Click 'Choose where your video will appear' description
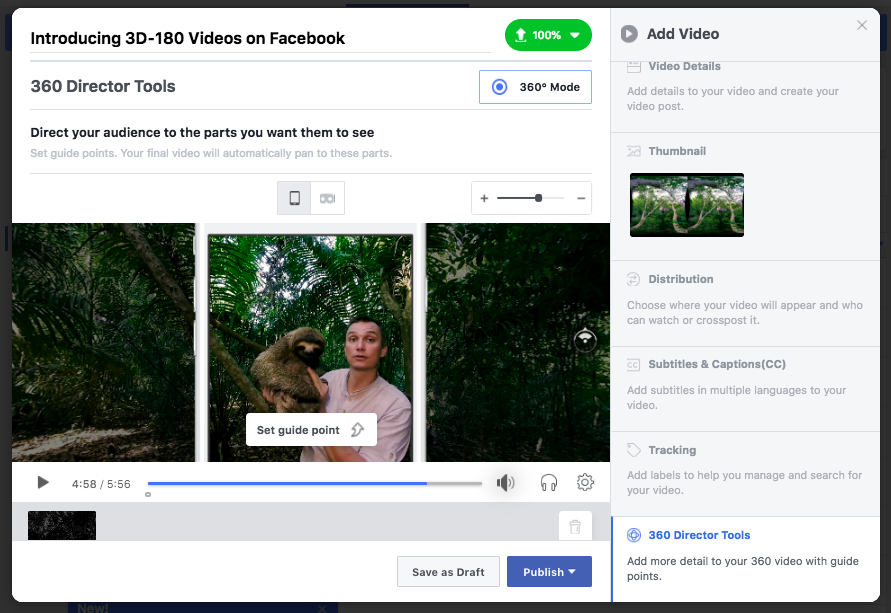The height and width of the screenshot is (613, 891). 744,312
